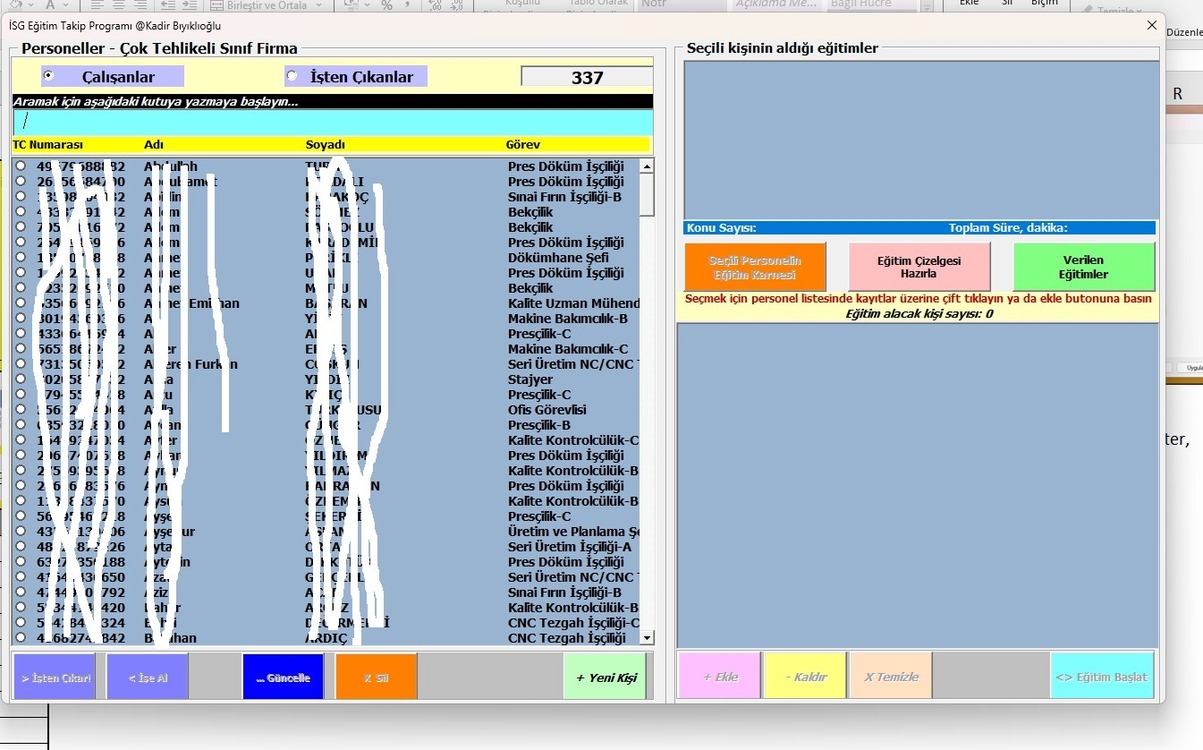This screenshot has height=750, width=1203.
Task: Click the cyan search box above the list
Action: 332,122
